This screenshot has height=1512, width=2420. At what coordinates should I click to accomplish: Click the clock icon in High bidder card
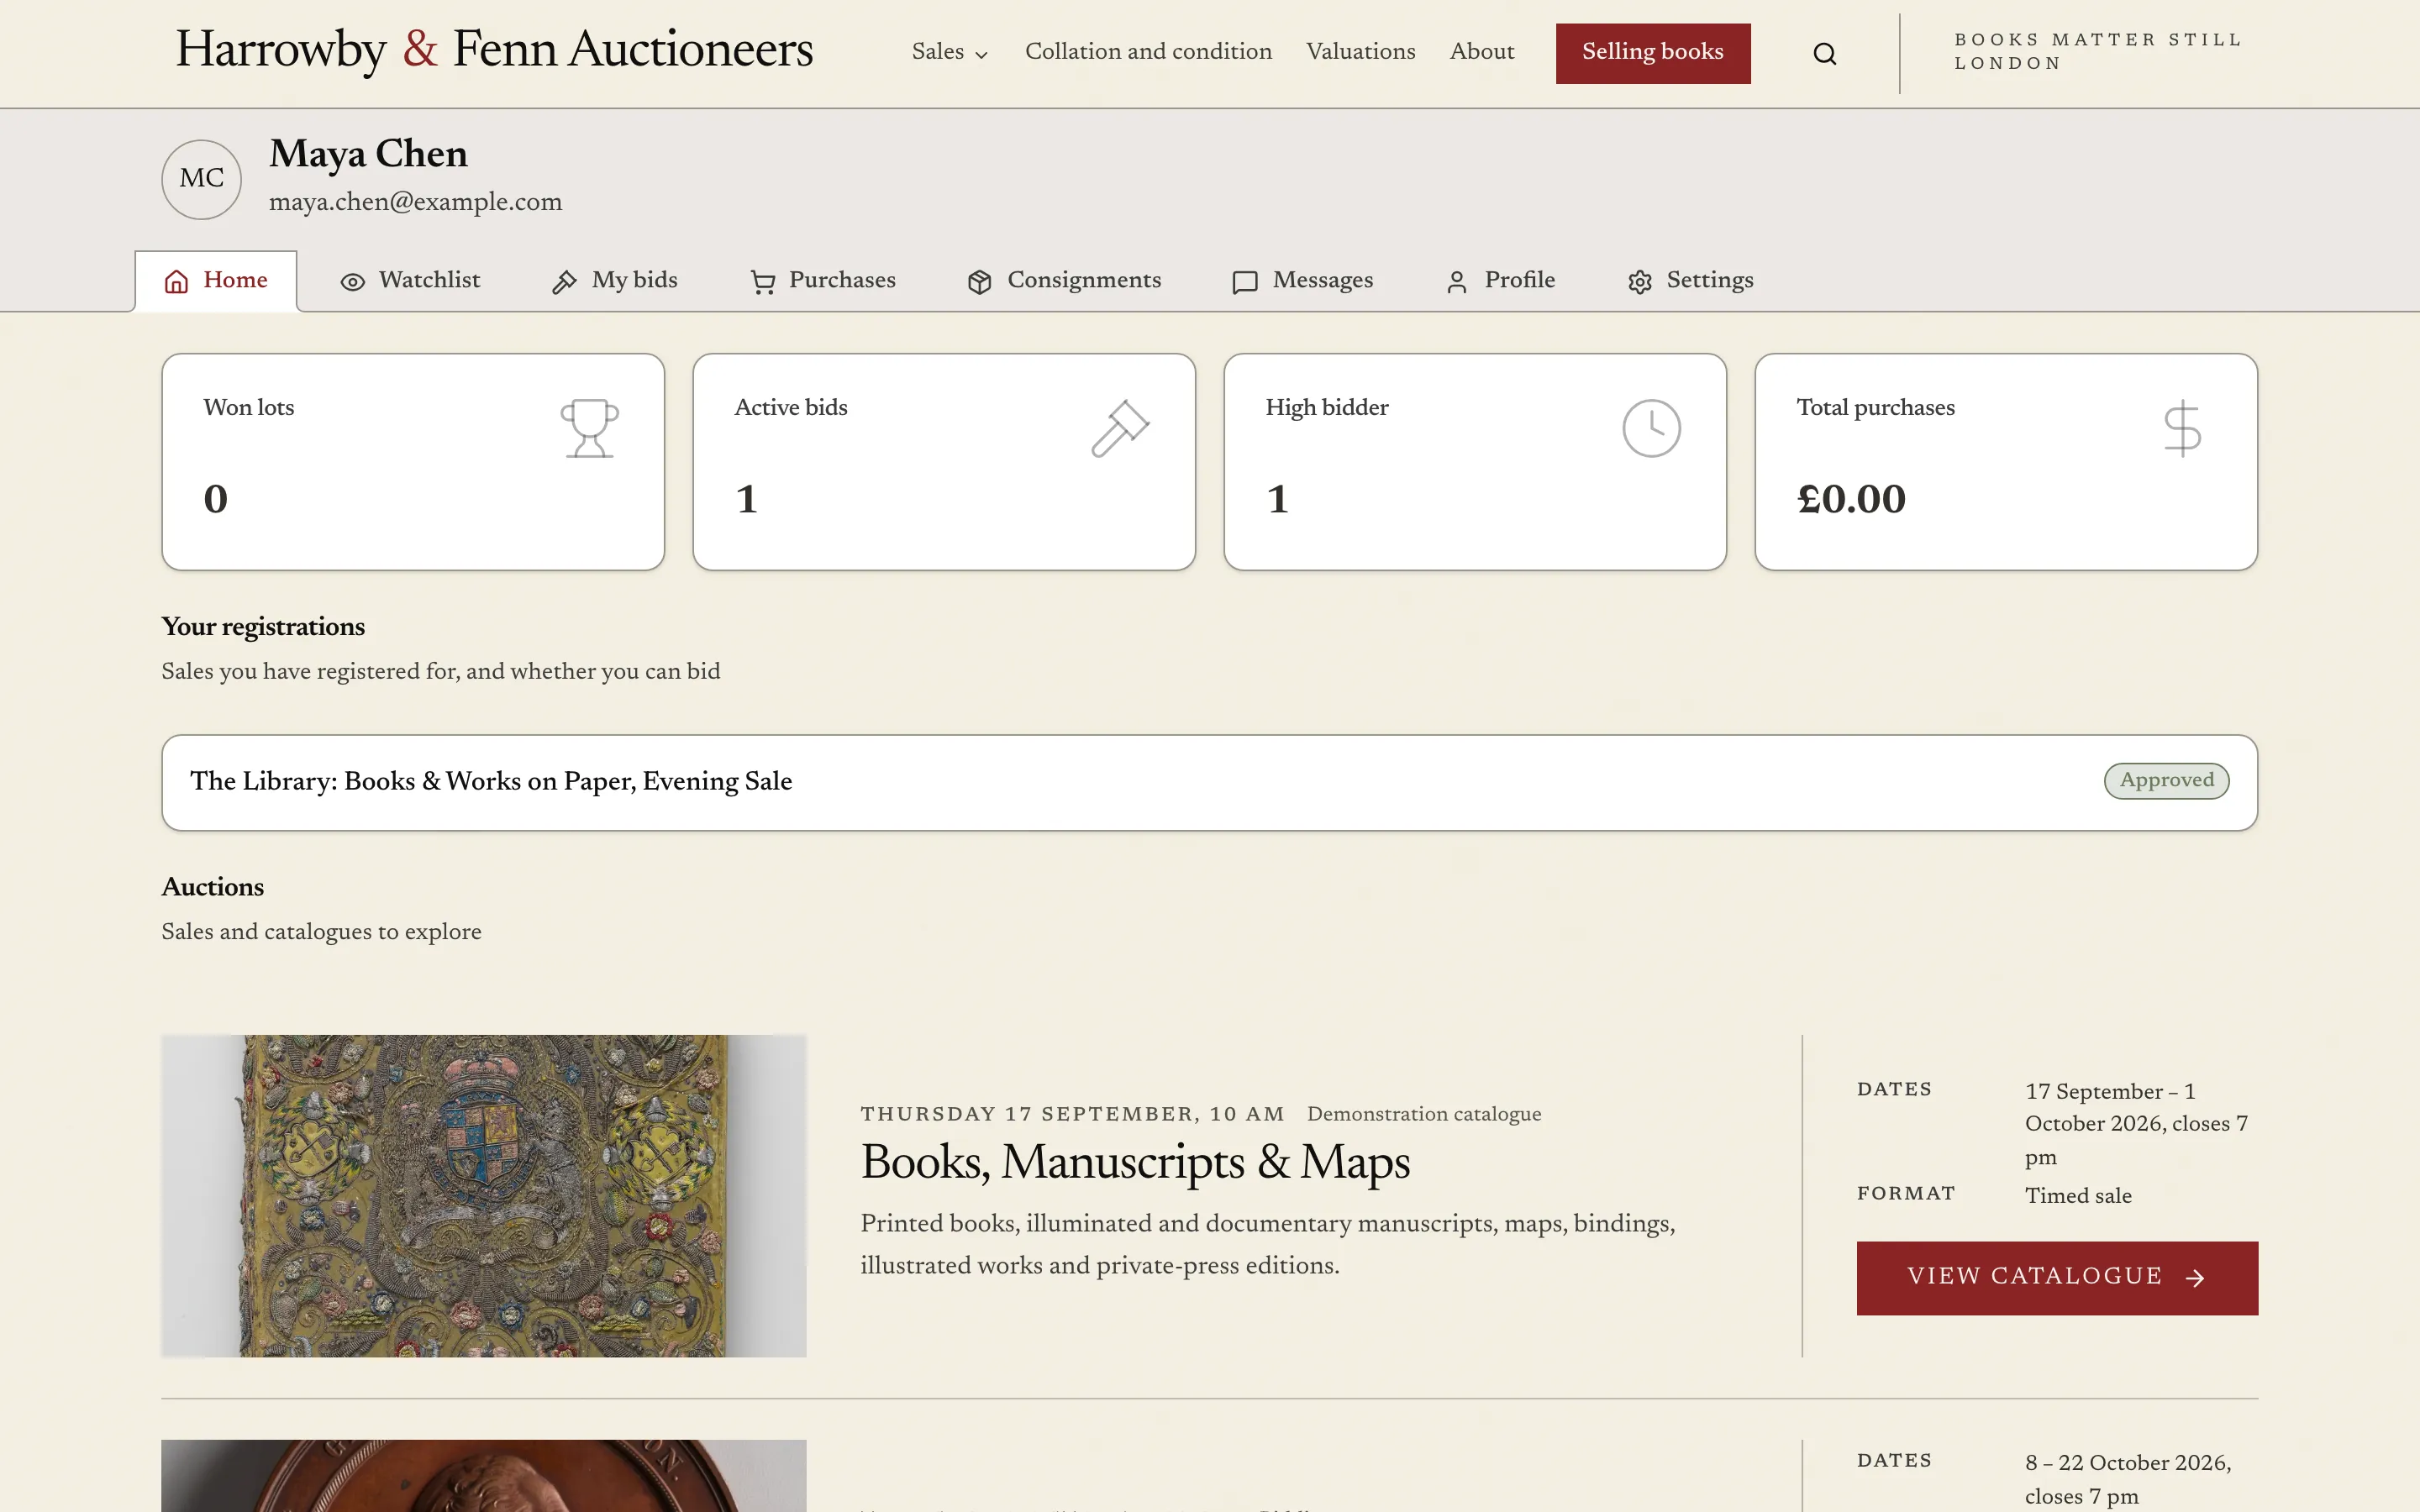[x=1651, y=428]
